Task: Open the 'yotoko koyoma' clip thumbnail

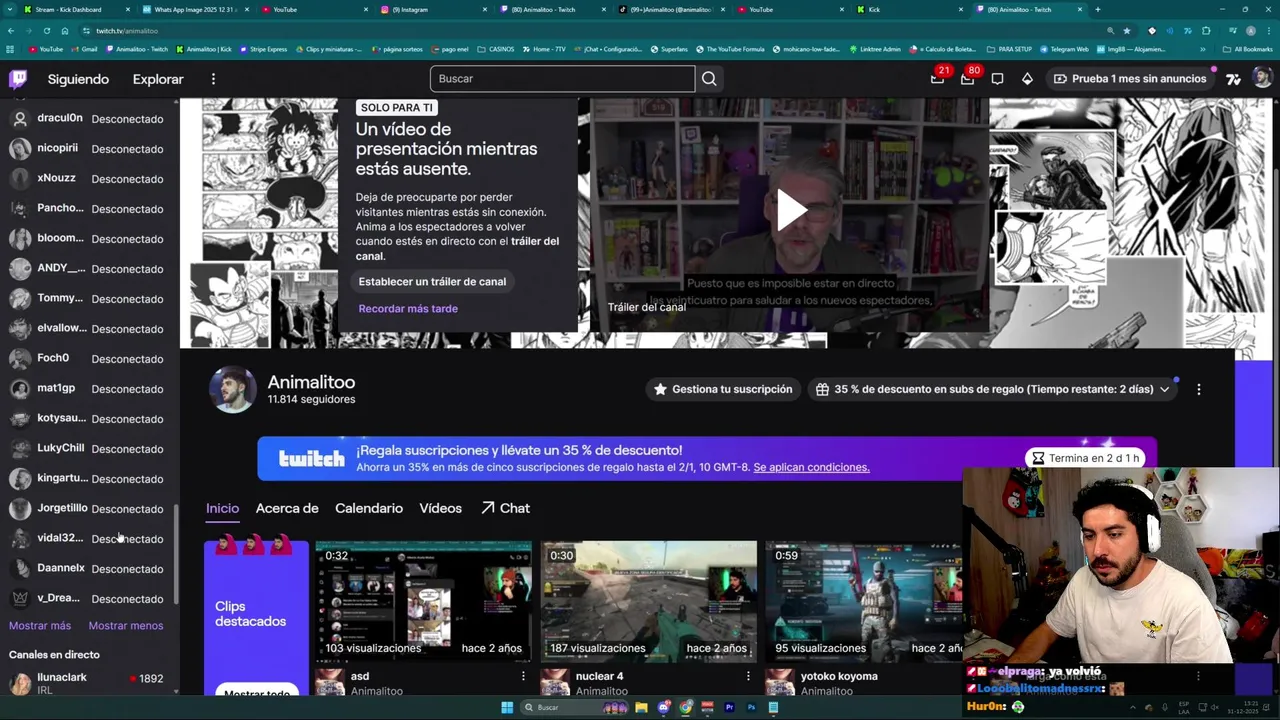Action: click(864, 601)
